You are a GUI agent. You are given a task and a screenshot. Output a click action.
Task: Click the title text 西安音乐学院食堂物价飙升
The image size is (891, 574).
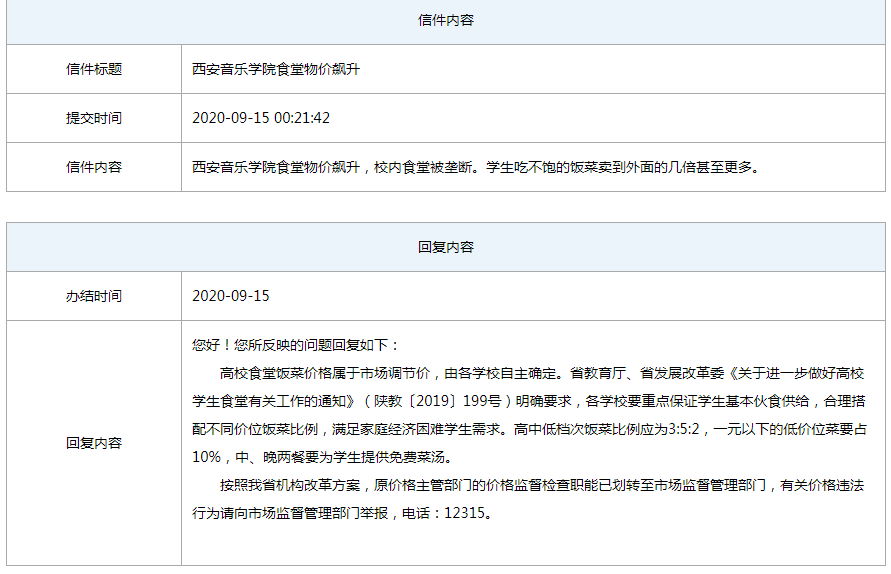tap(276, 69)
